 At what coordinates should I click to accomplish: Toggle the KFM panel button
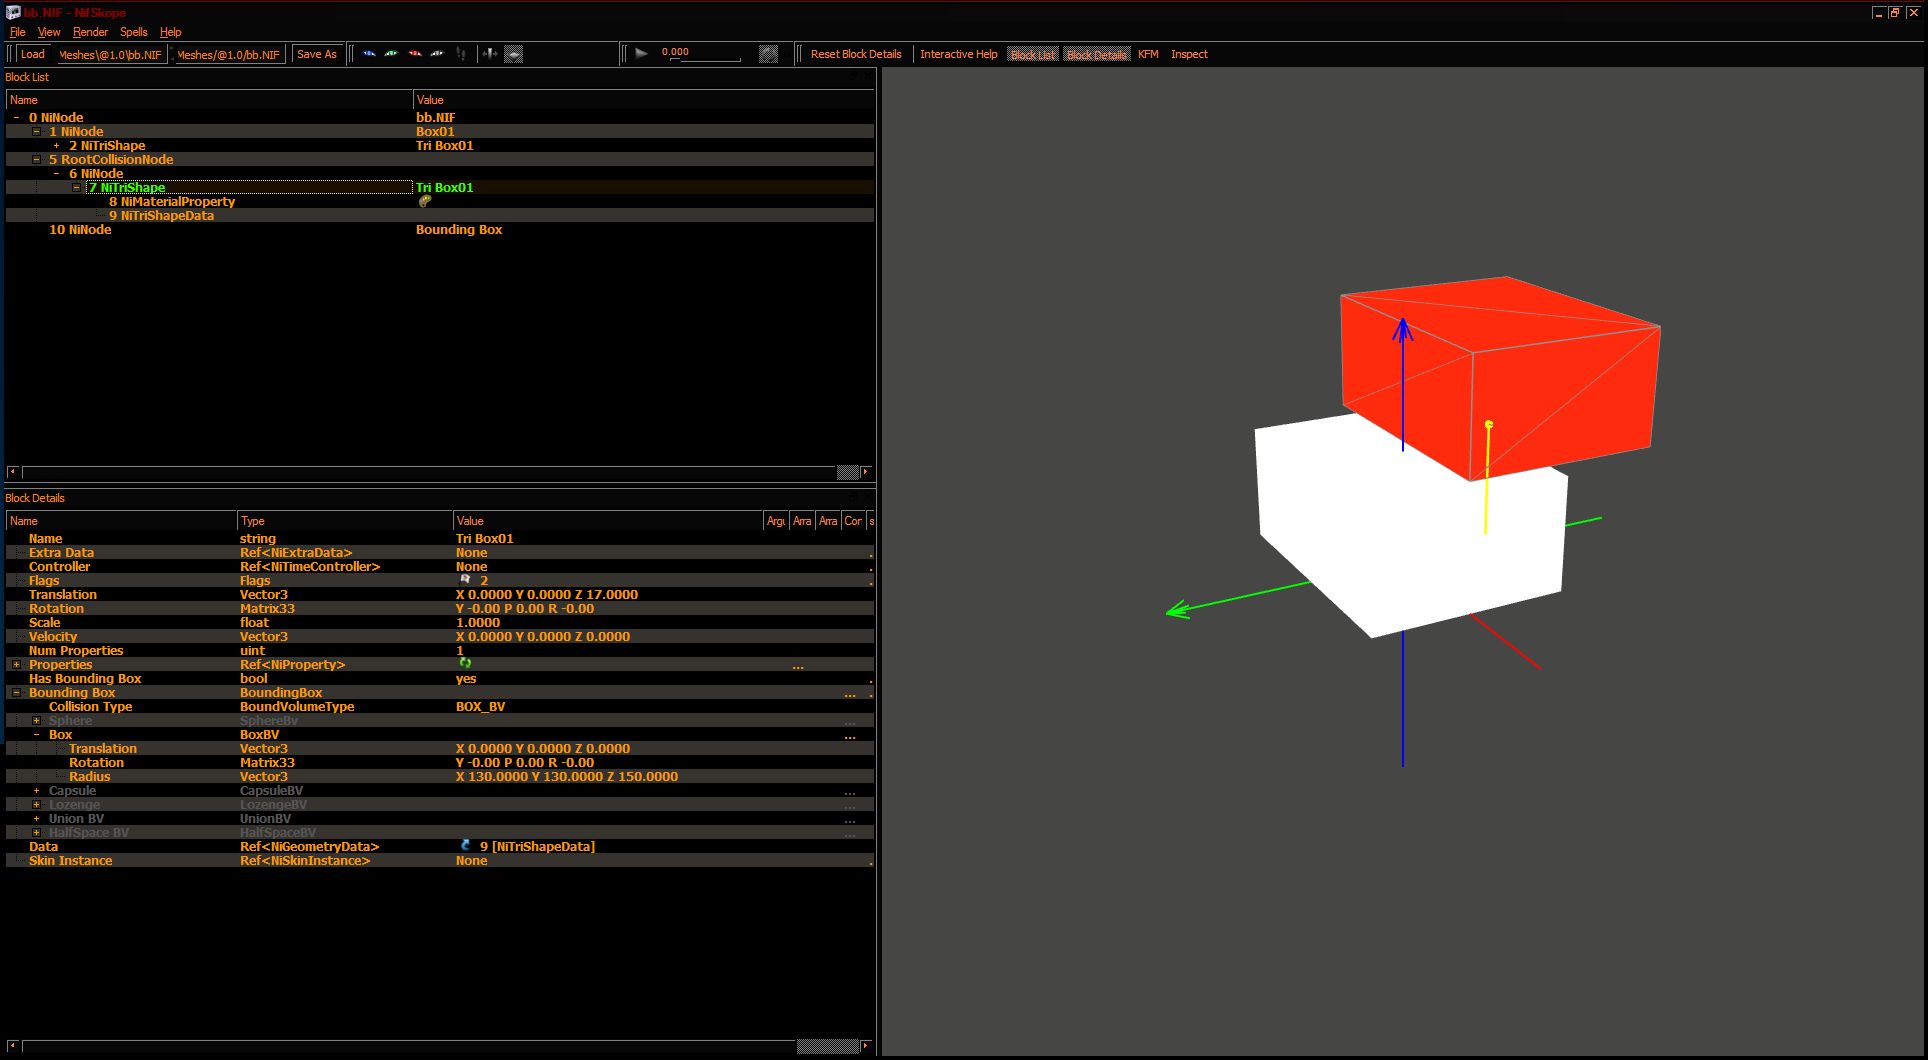click(x=1148, y=54)
